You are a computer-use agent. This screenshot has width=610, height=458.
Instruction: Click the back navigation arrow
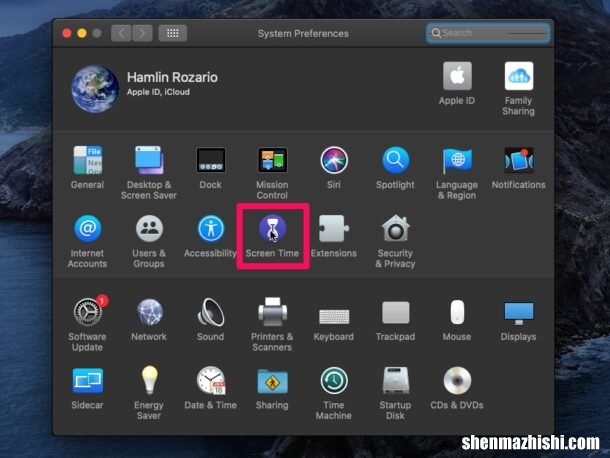point(121,33)
